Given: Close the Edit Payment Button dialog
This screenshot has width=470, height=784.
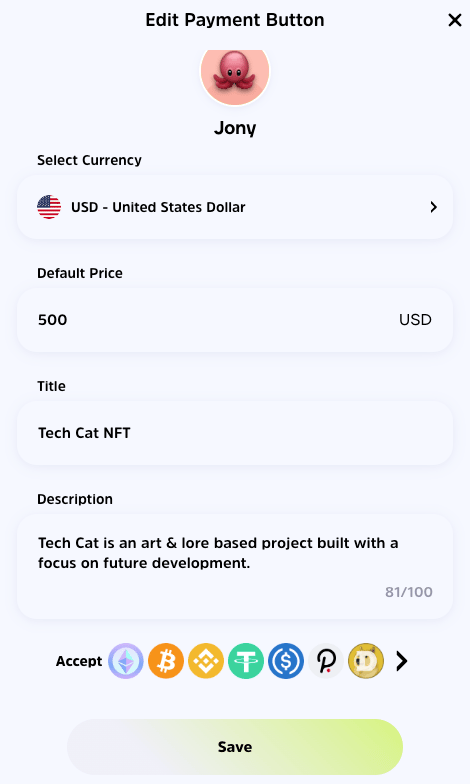Looking at the screenshot, I should 455,20.
